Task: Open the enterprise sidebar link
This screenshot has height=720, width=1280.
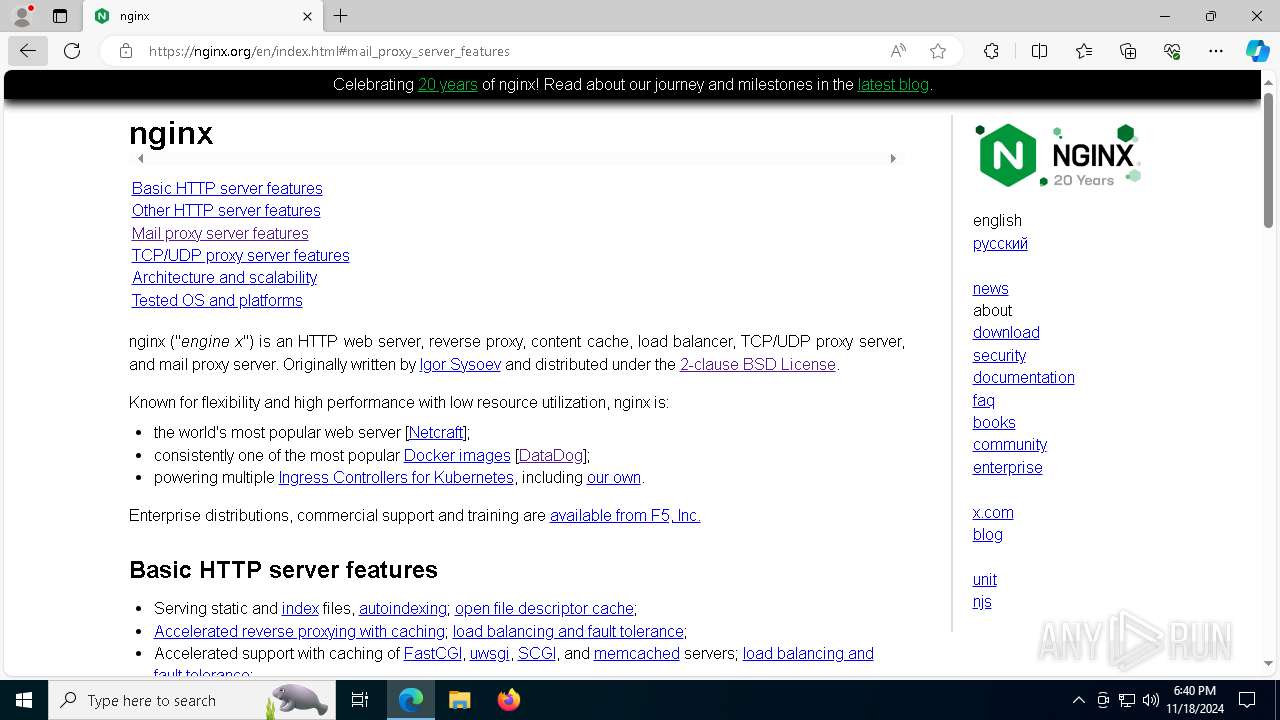Action: point(1008,467)
